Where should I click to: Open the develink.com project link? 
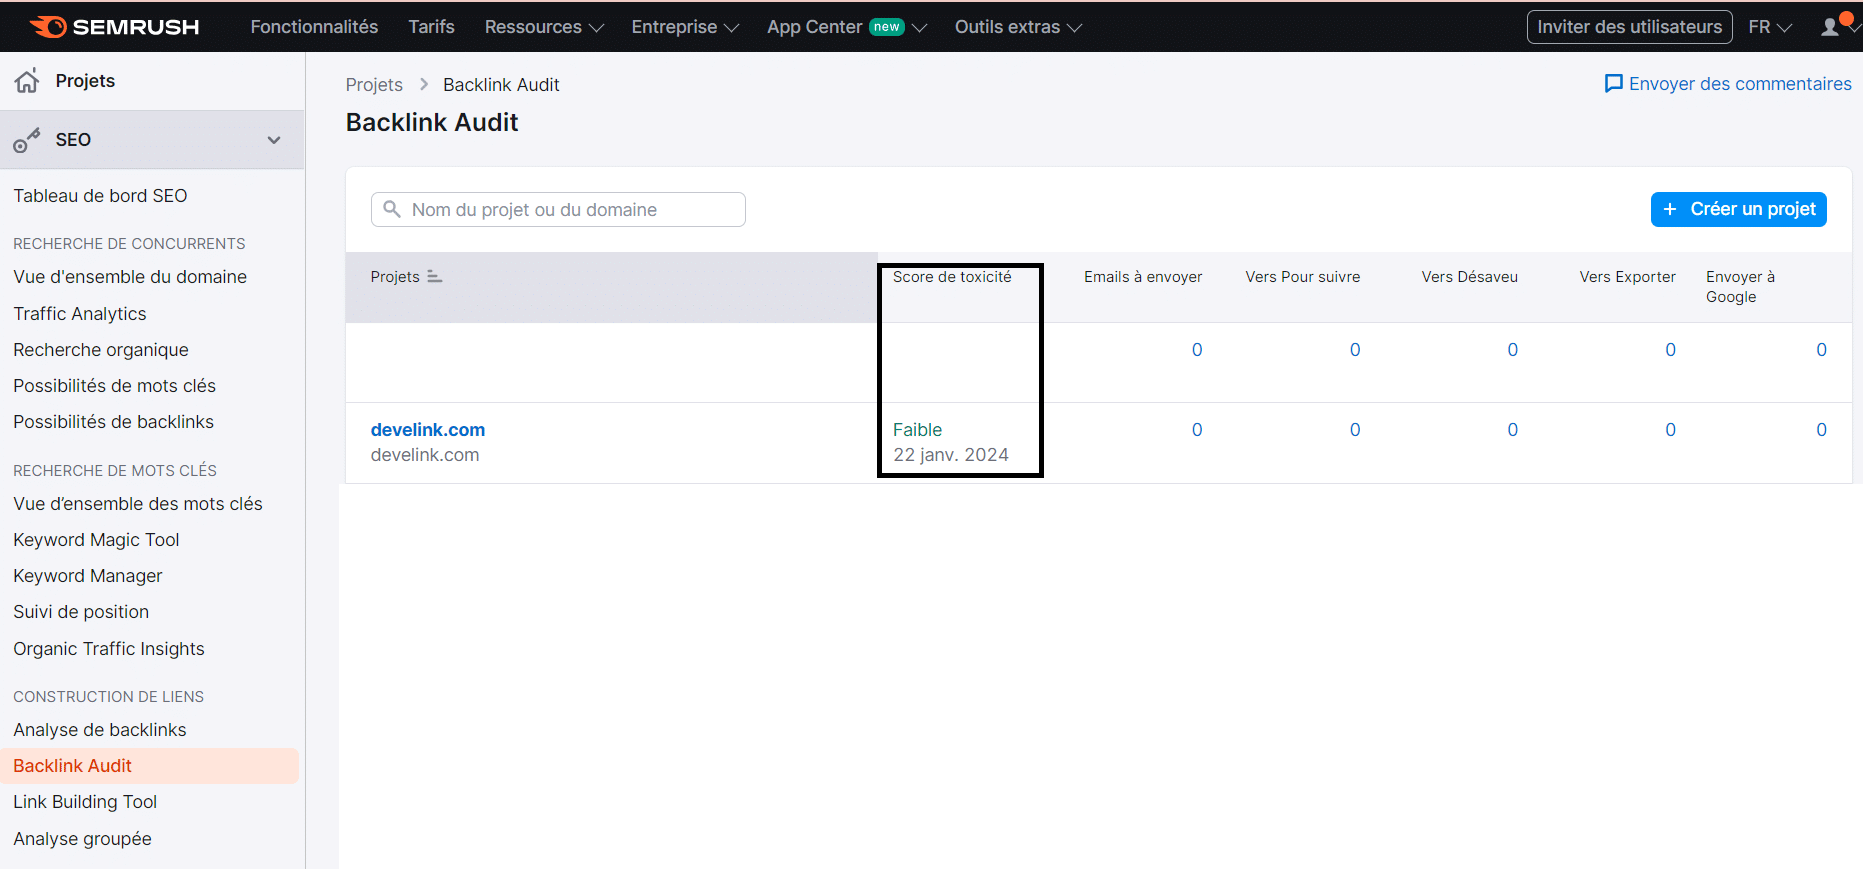[x=428, y=430]
